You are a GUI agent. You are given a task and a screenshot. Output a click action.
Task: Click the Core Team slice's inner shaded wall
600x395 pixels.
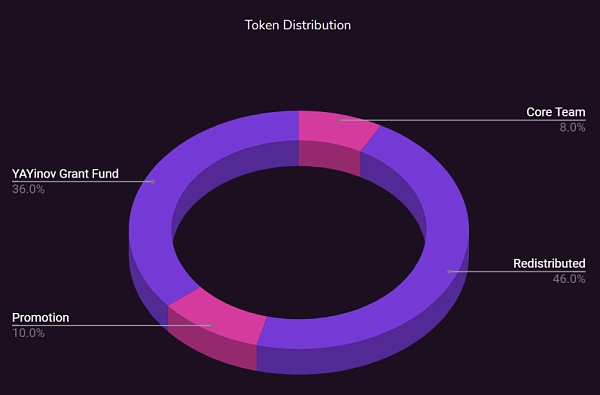click(329, 158)
